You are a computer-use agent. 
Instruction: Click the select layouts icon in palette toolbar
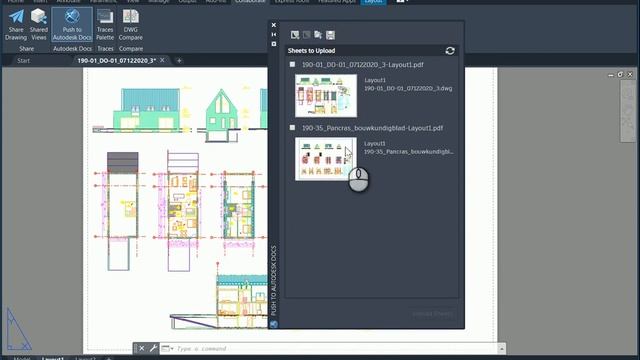pyautogui.click(x=295, y=35)
